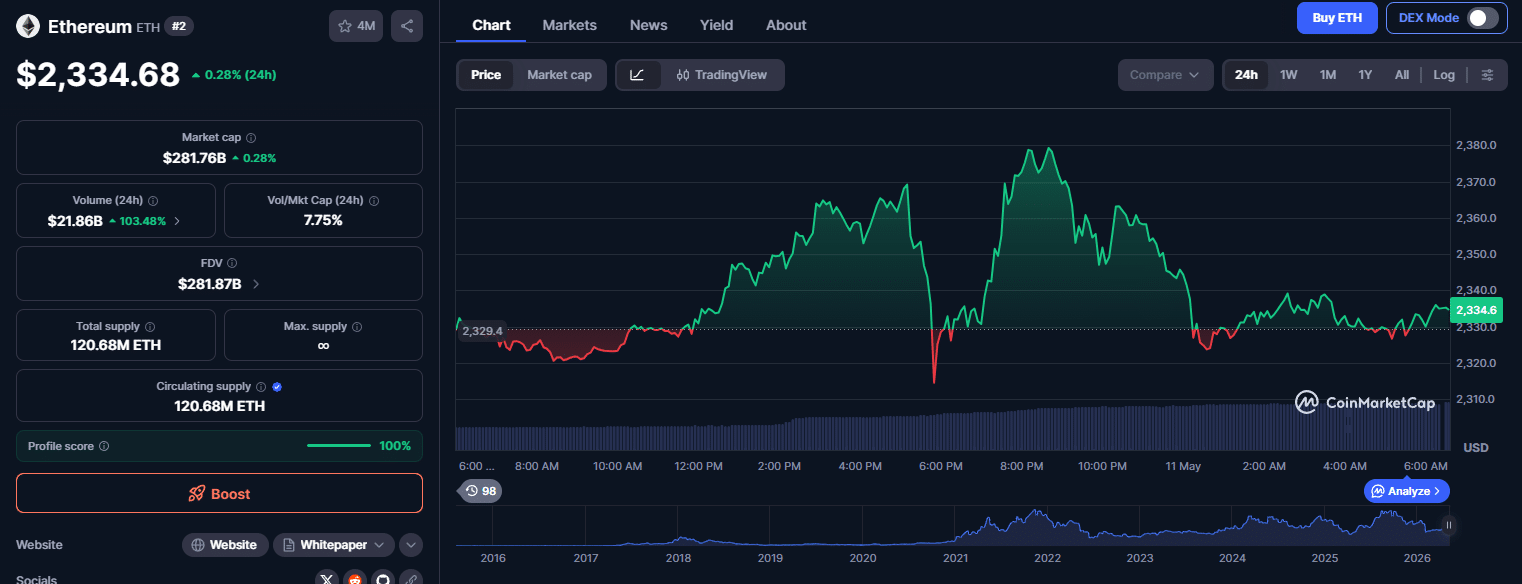The width and height of the screenshot is (1522, 584).
Task: Set chart range to 1Y
Action: pyautogui.click(x=1365, y=75)
